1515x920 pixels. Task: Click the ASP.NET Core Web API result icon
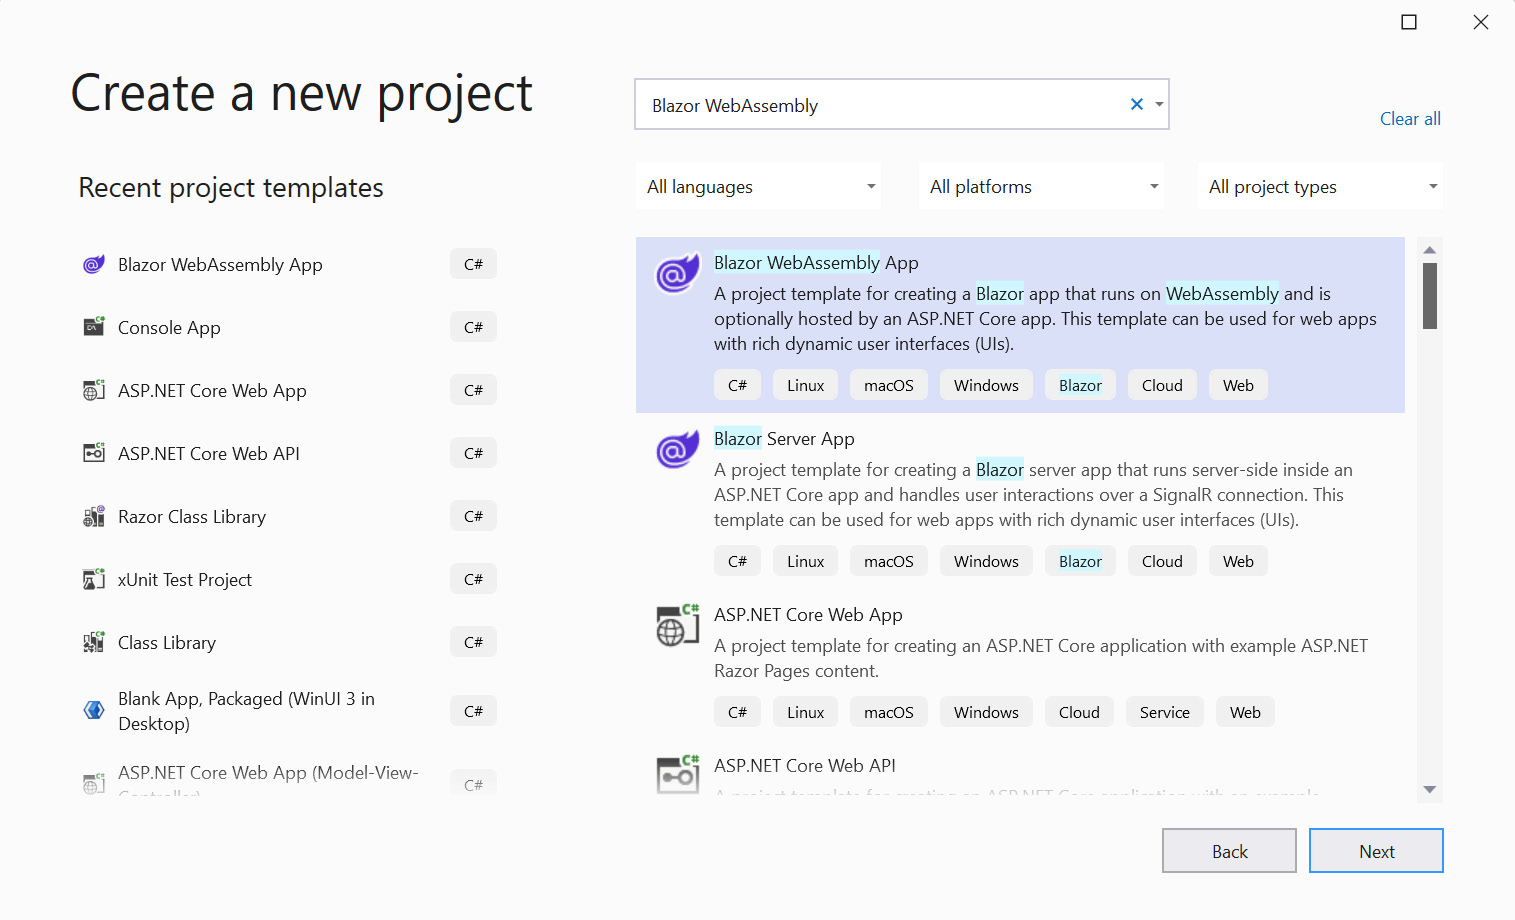click(677, 774)
